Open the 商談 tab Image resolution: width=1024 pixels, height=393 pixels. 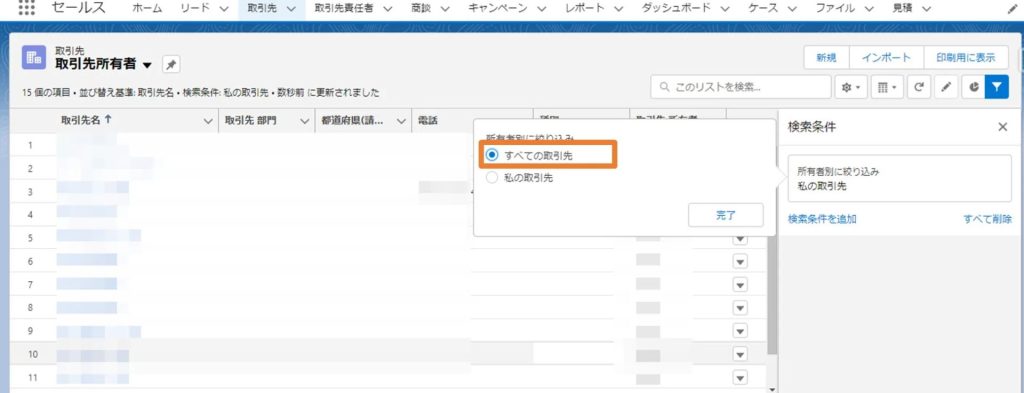(422, 8)
